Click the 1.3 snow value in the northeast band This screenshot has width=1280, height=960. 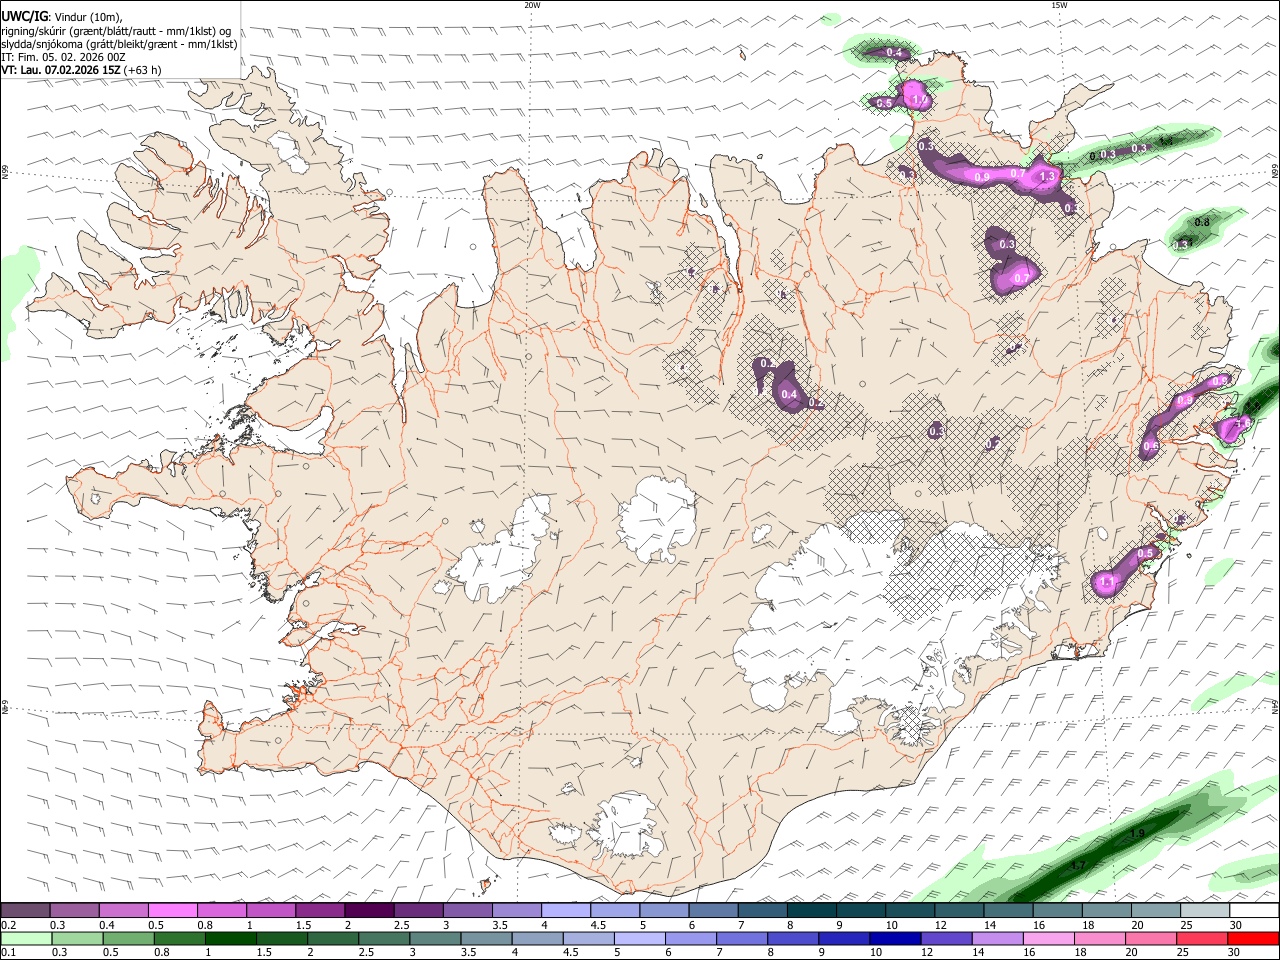[x=1048, y=176]
